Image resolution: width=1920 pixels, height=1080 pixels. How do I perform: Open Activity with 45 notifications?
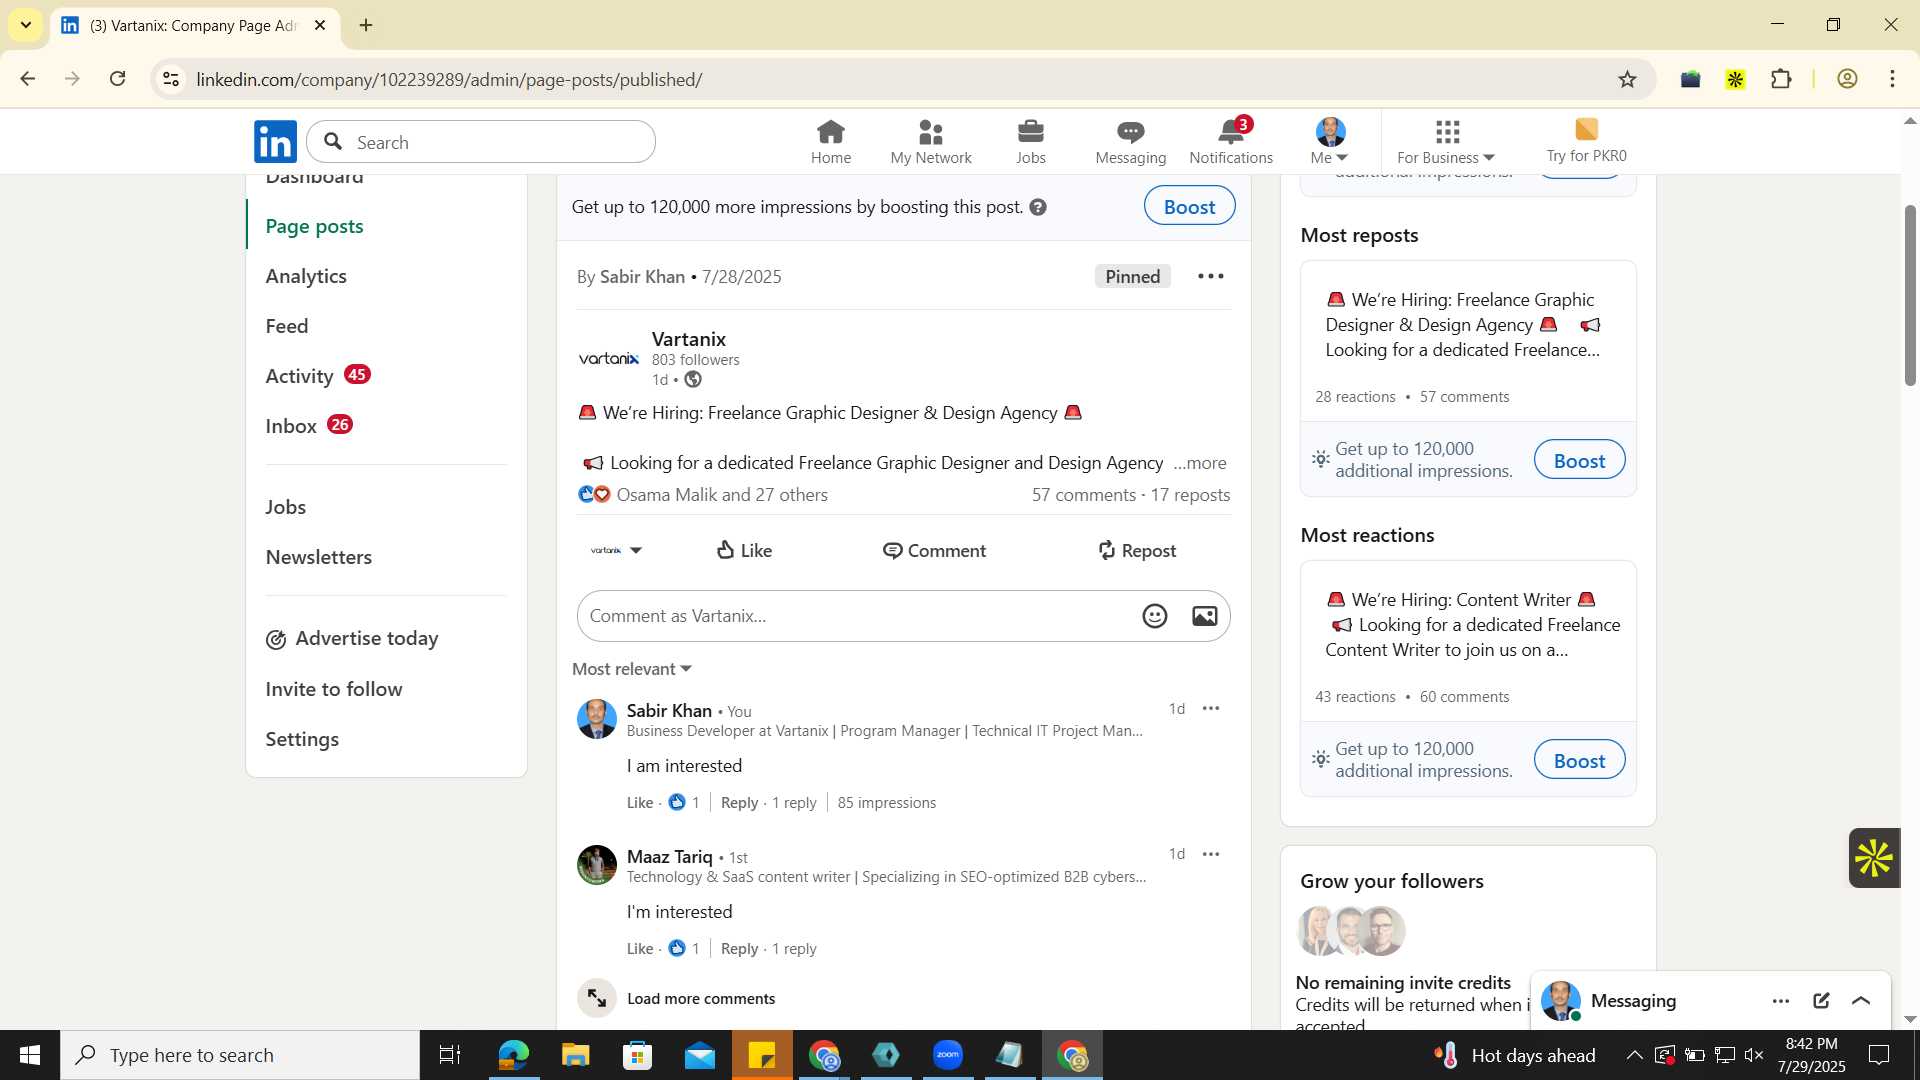pos(318,376)
